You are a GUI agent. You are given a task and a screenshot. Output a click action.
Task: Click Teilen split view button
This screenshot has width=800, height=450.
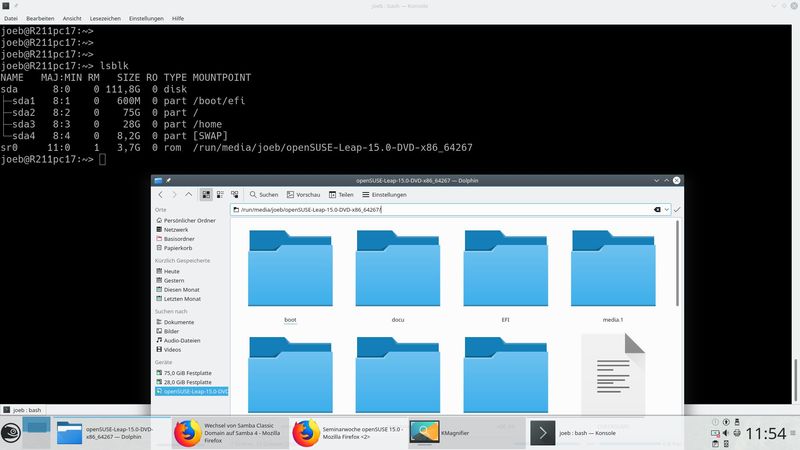341,194
